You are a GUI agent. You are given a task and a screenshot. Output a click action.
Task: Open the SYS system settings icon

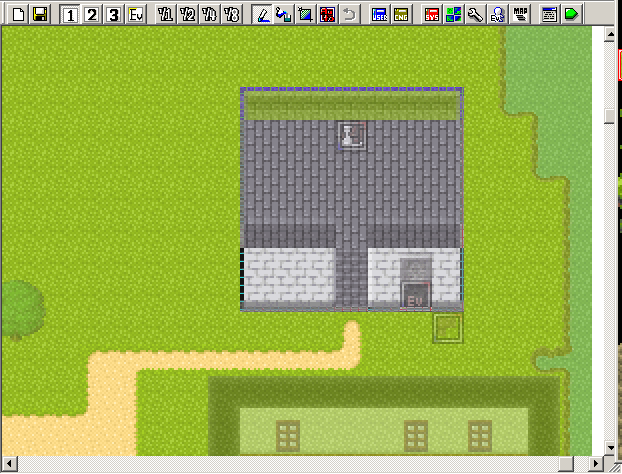[432, 14]
